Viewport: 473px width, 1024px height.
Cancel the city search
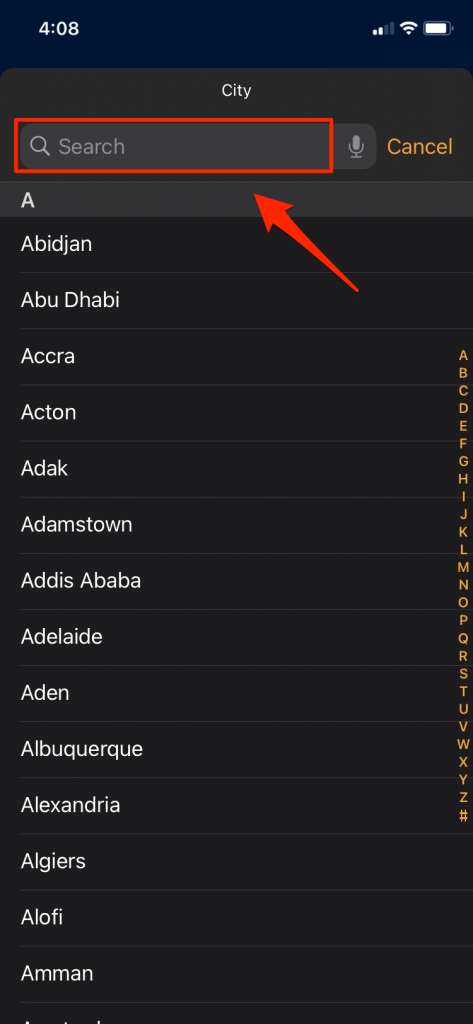point(419,146)
